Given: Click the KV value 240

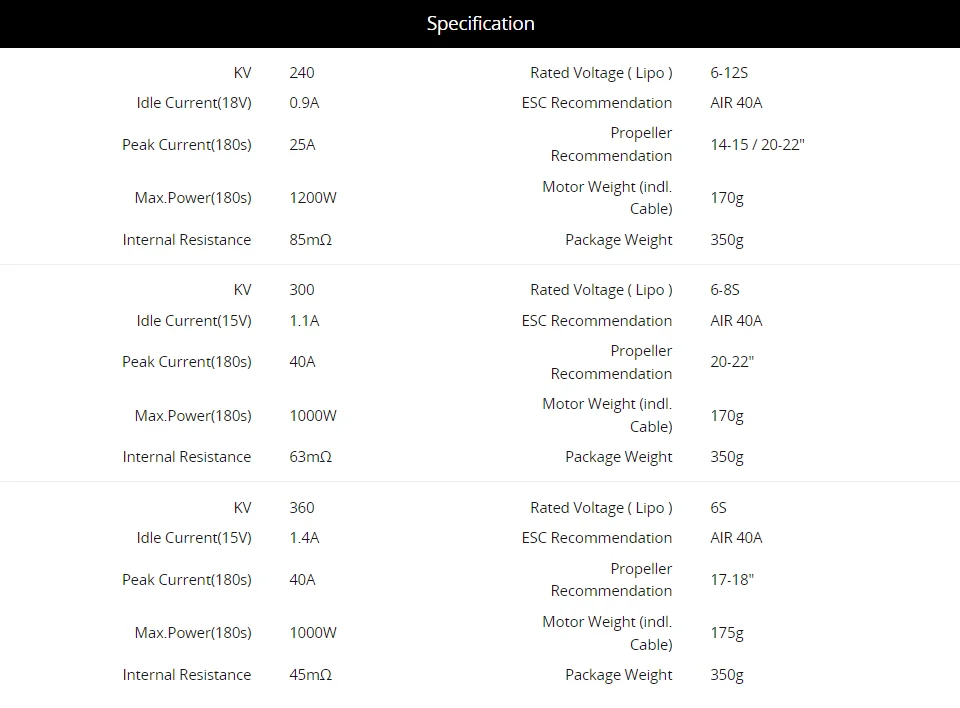Looking at the screenshot, I should tap(301, 73).
